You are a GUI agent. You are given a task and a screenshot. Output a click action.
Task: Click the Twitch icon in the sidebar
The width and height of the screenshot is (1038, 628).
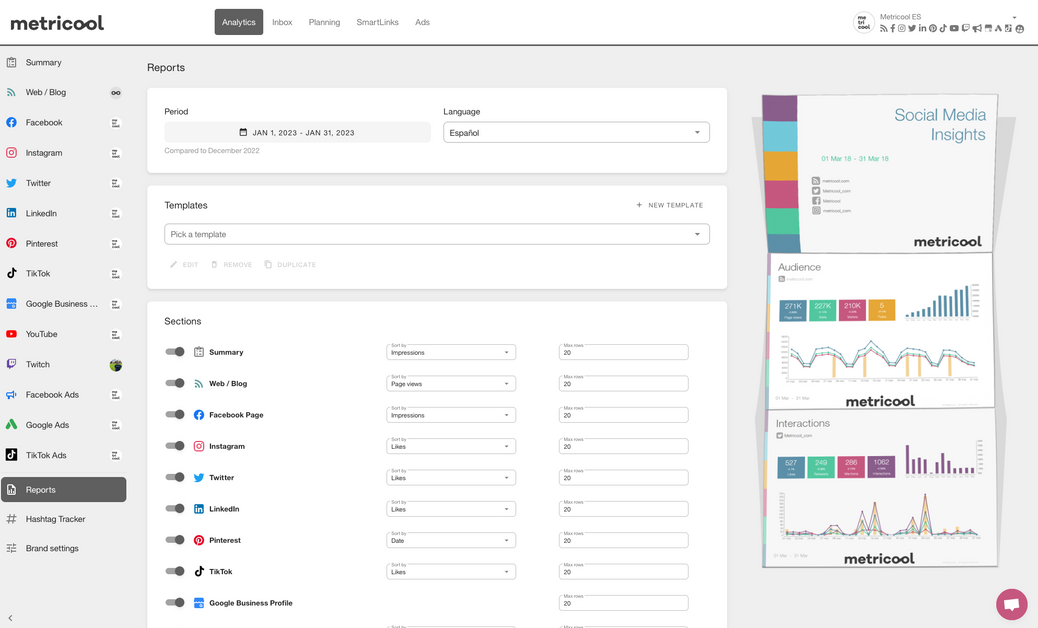click(x=11, y=364)
